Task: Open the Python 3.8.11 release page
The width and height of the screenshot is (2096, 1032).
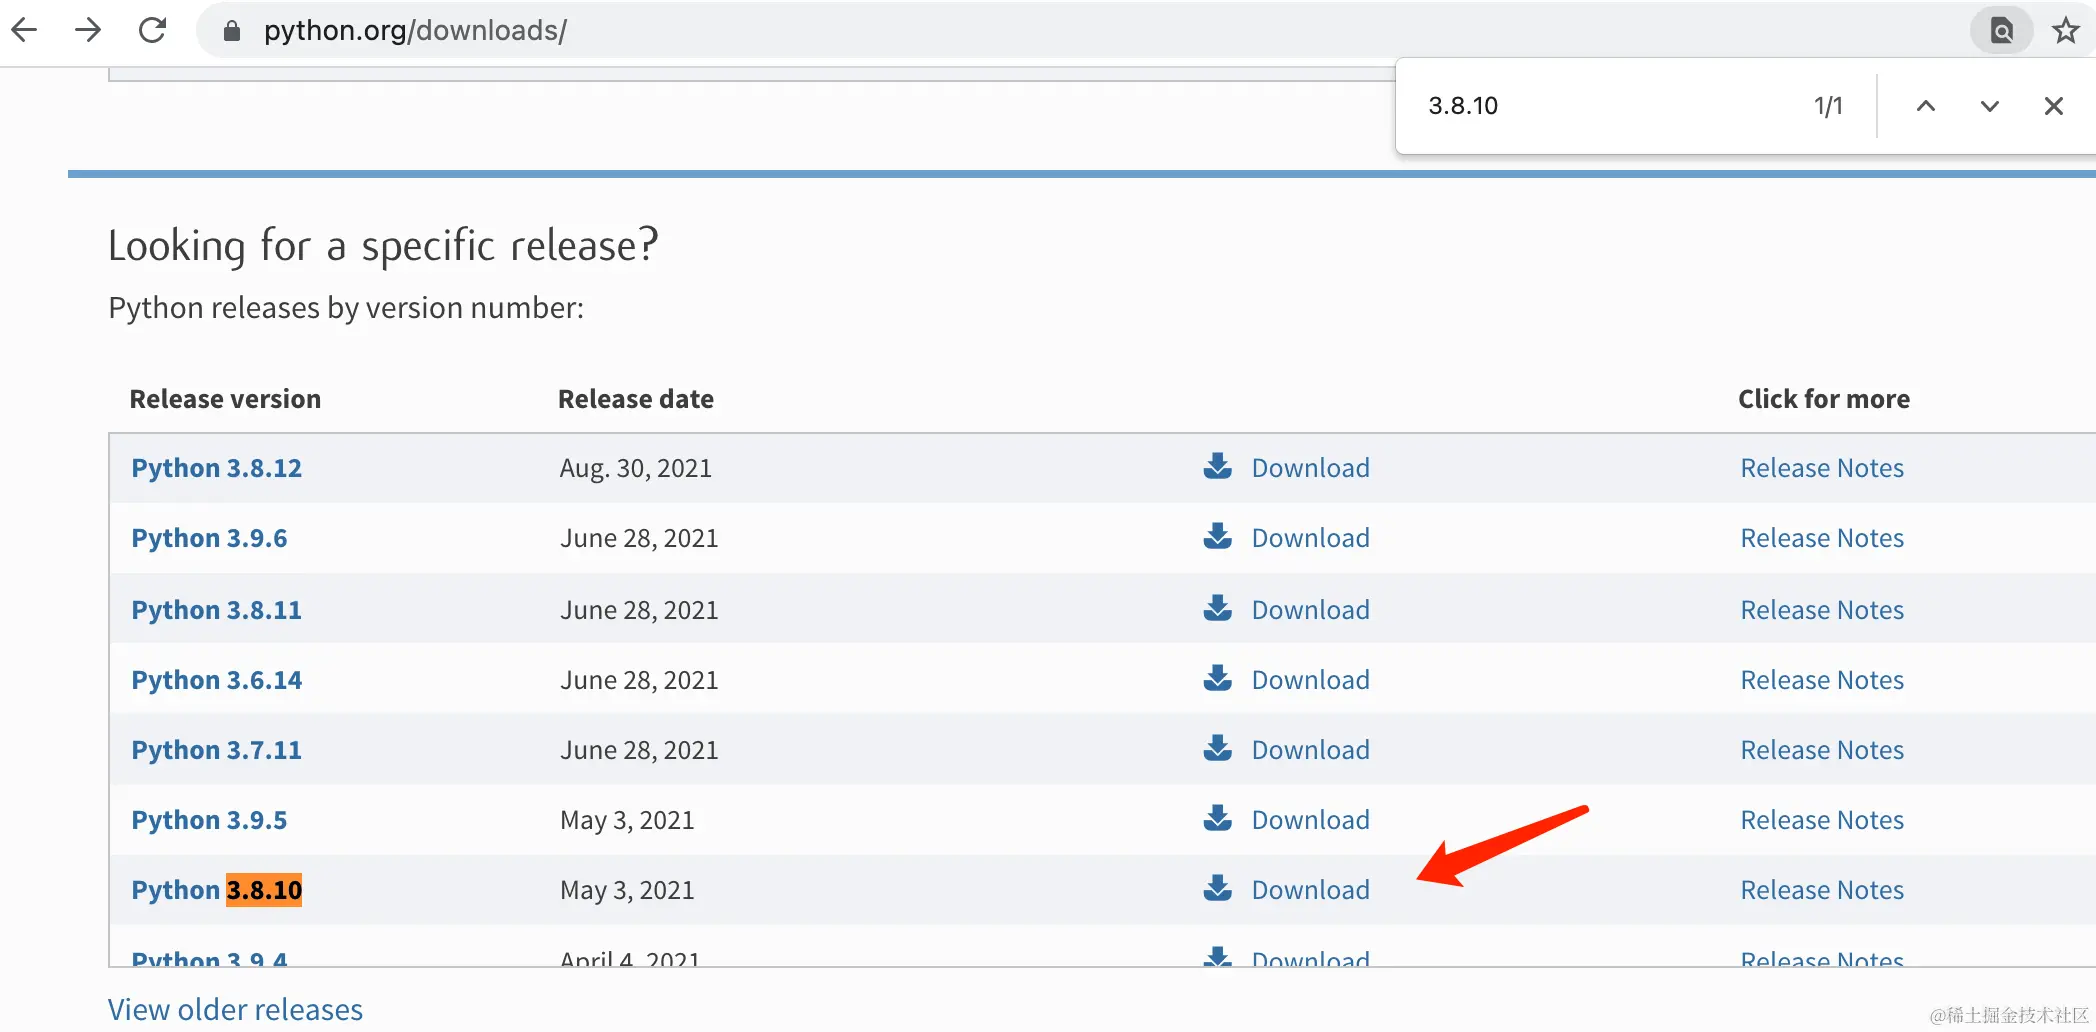Action: click(216, 610)
